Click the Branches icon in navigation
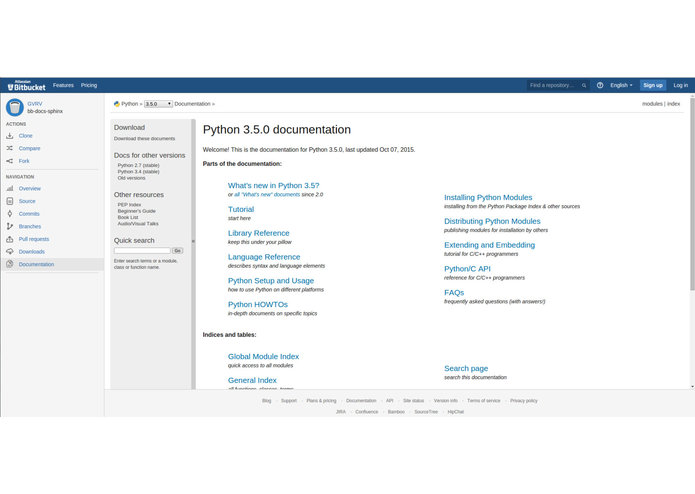The height and width of the screenshot is (494, 695). pos(10,226)
